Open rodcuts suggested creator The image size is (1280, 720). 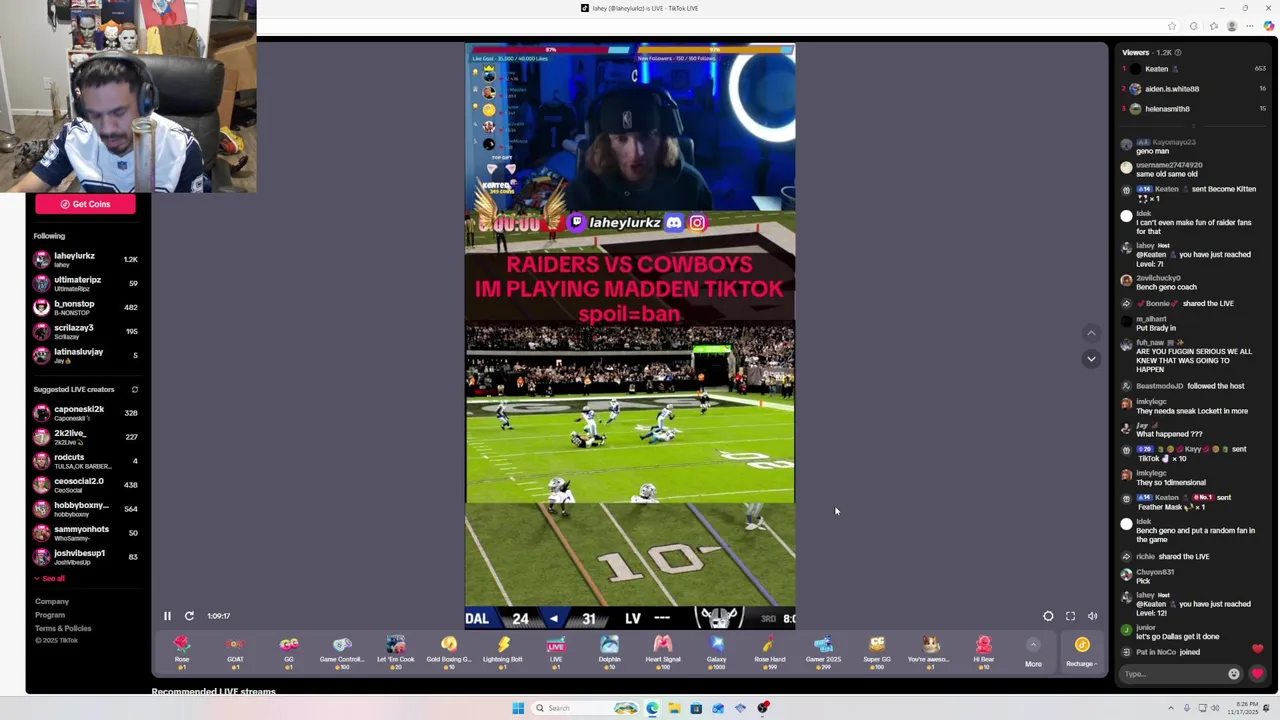point(86,460)
